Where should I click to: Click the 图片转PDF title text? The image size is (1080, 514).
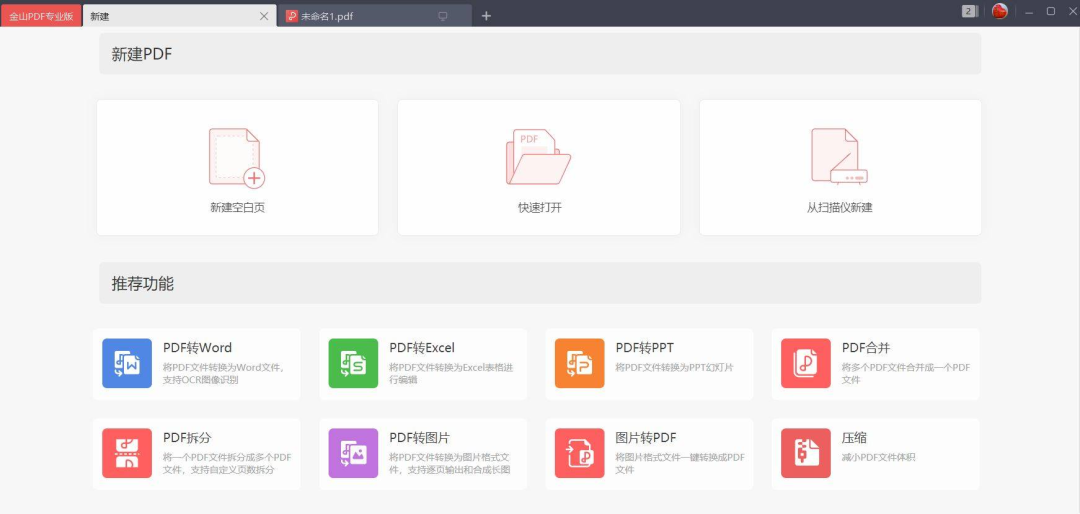pos(646,438)
